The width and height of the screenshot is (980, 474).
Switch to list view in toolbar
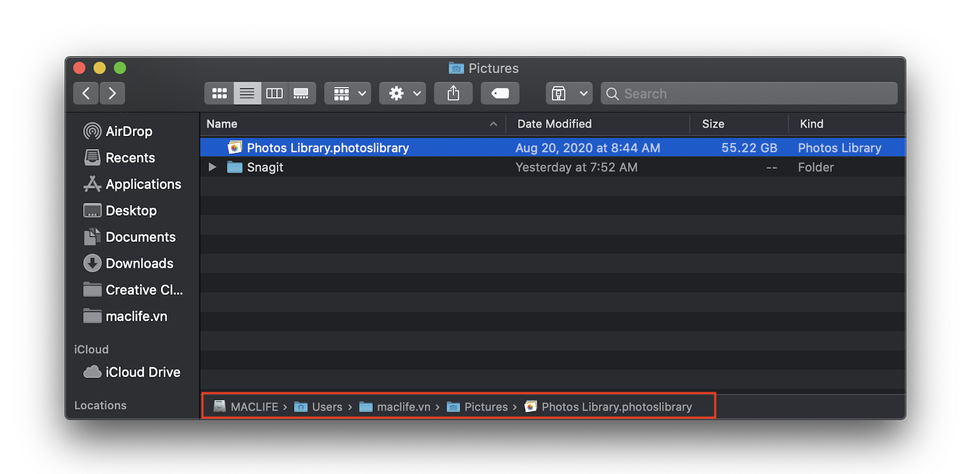[246, 93]
